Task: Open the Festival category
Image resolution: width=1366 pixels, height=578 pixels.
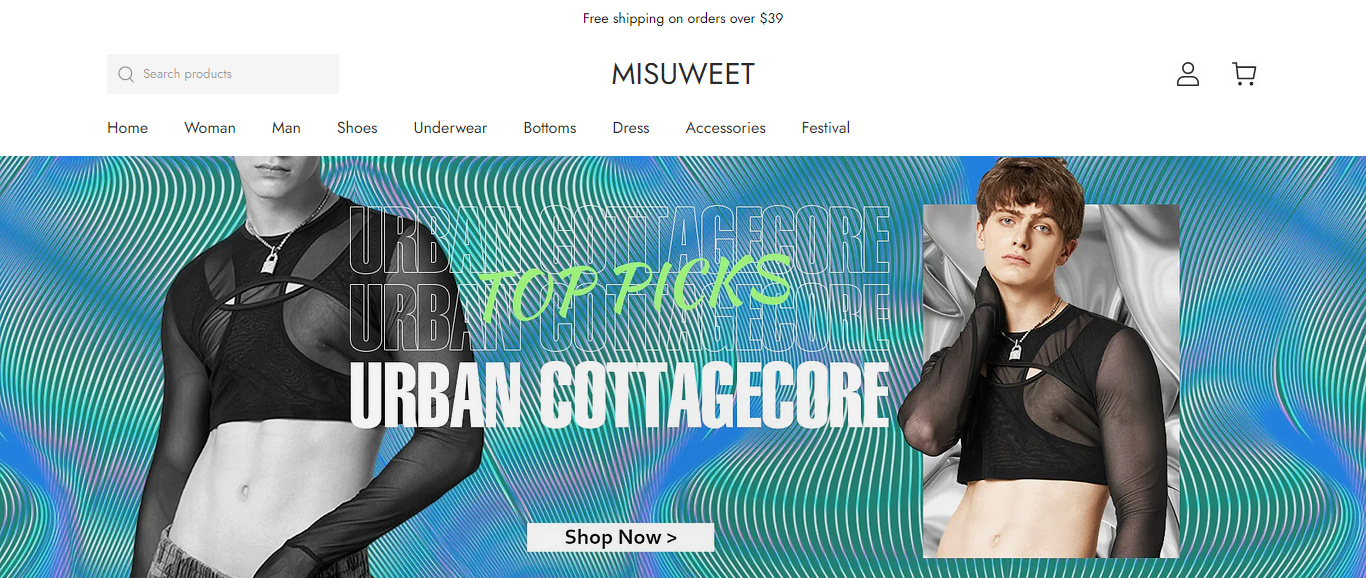Action: (x=826, y=128)
